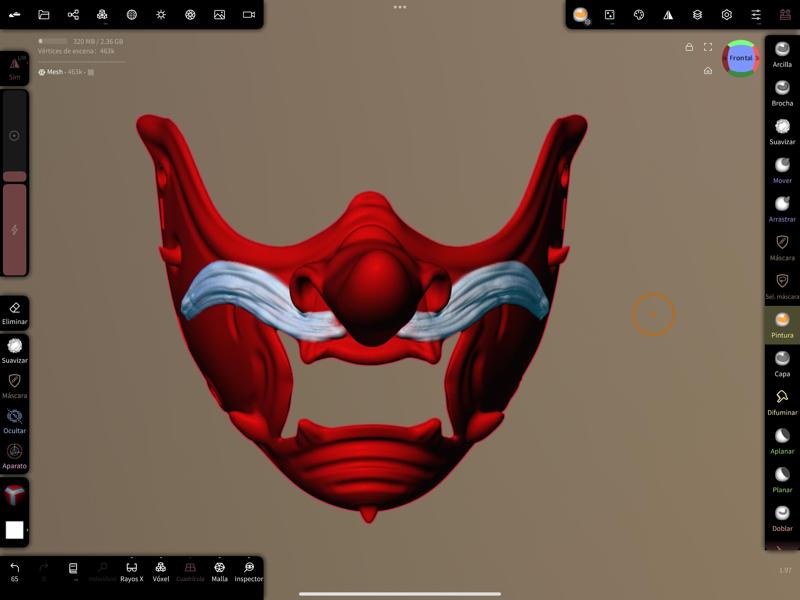Image resolution: width=800 pixels, height=600 pixels.
Task: Select the Mover tool
Action: pos(782,171)
